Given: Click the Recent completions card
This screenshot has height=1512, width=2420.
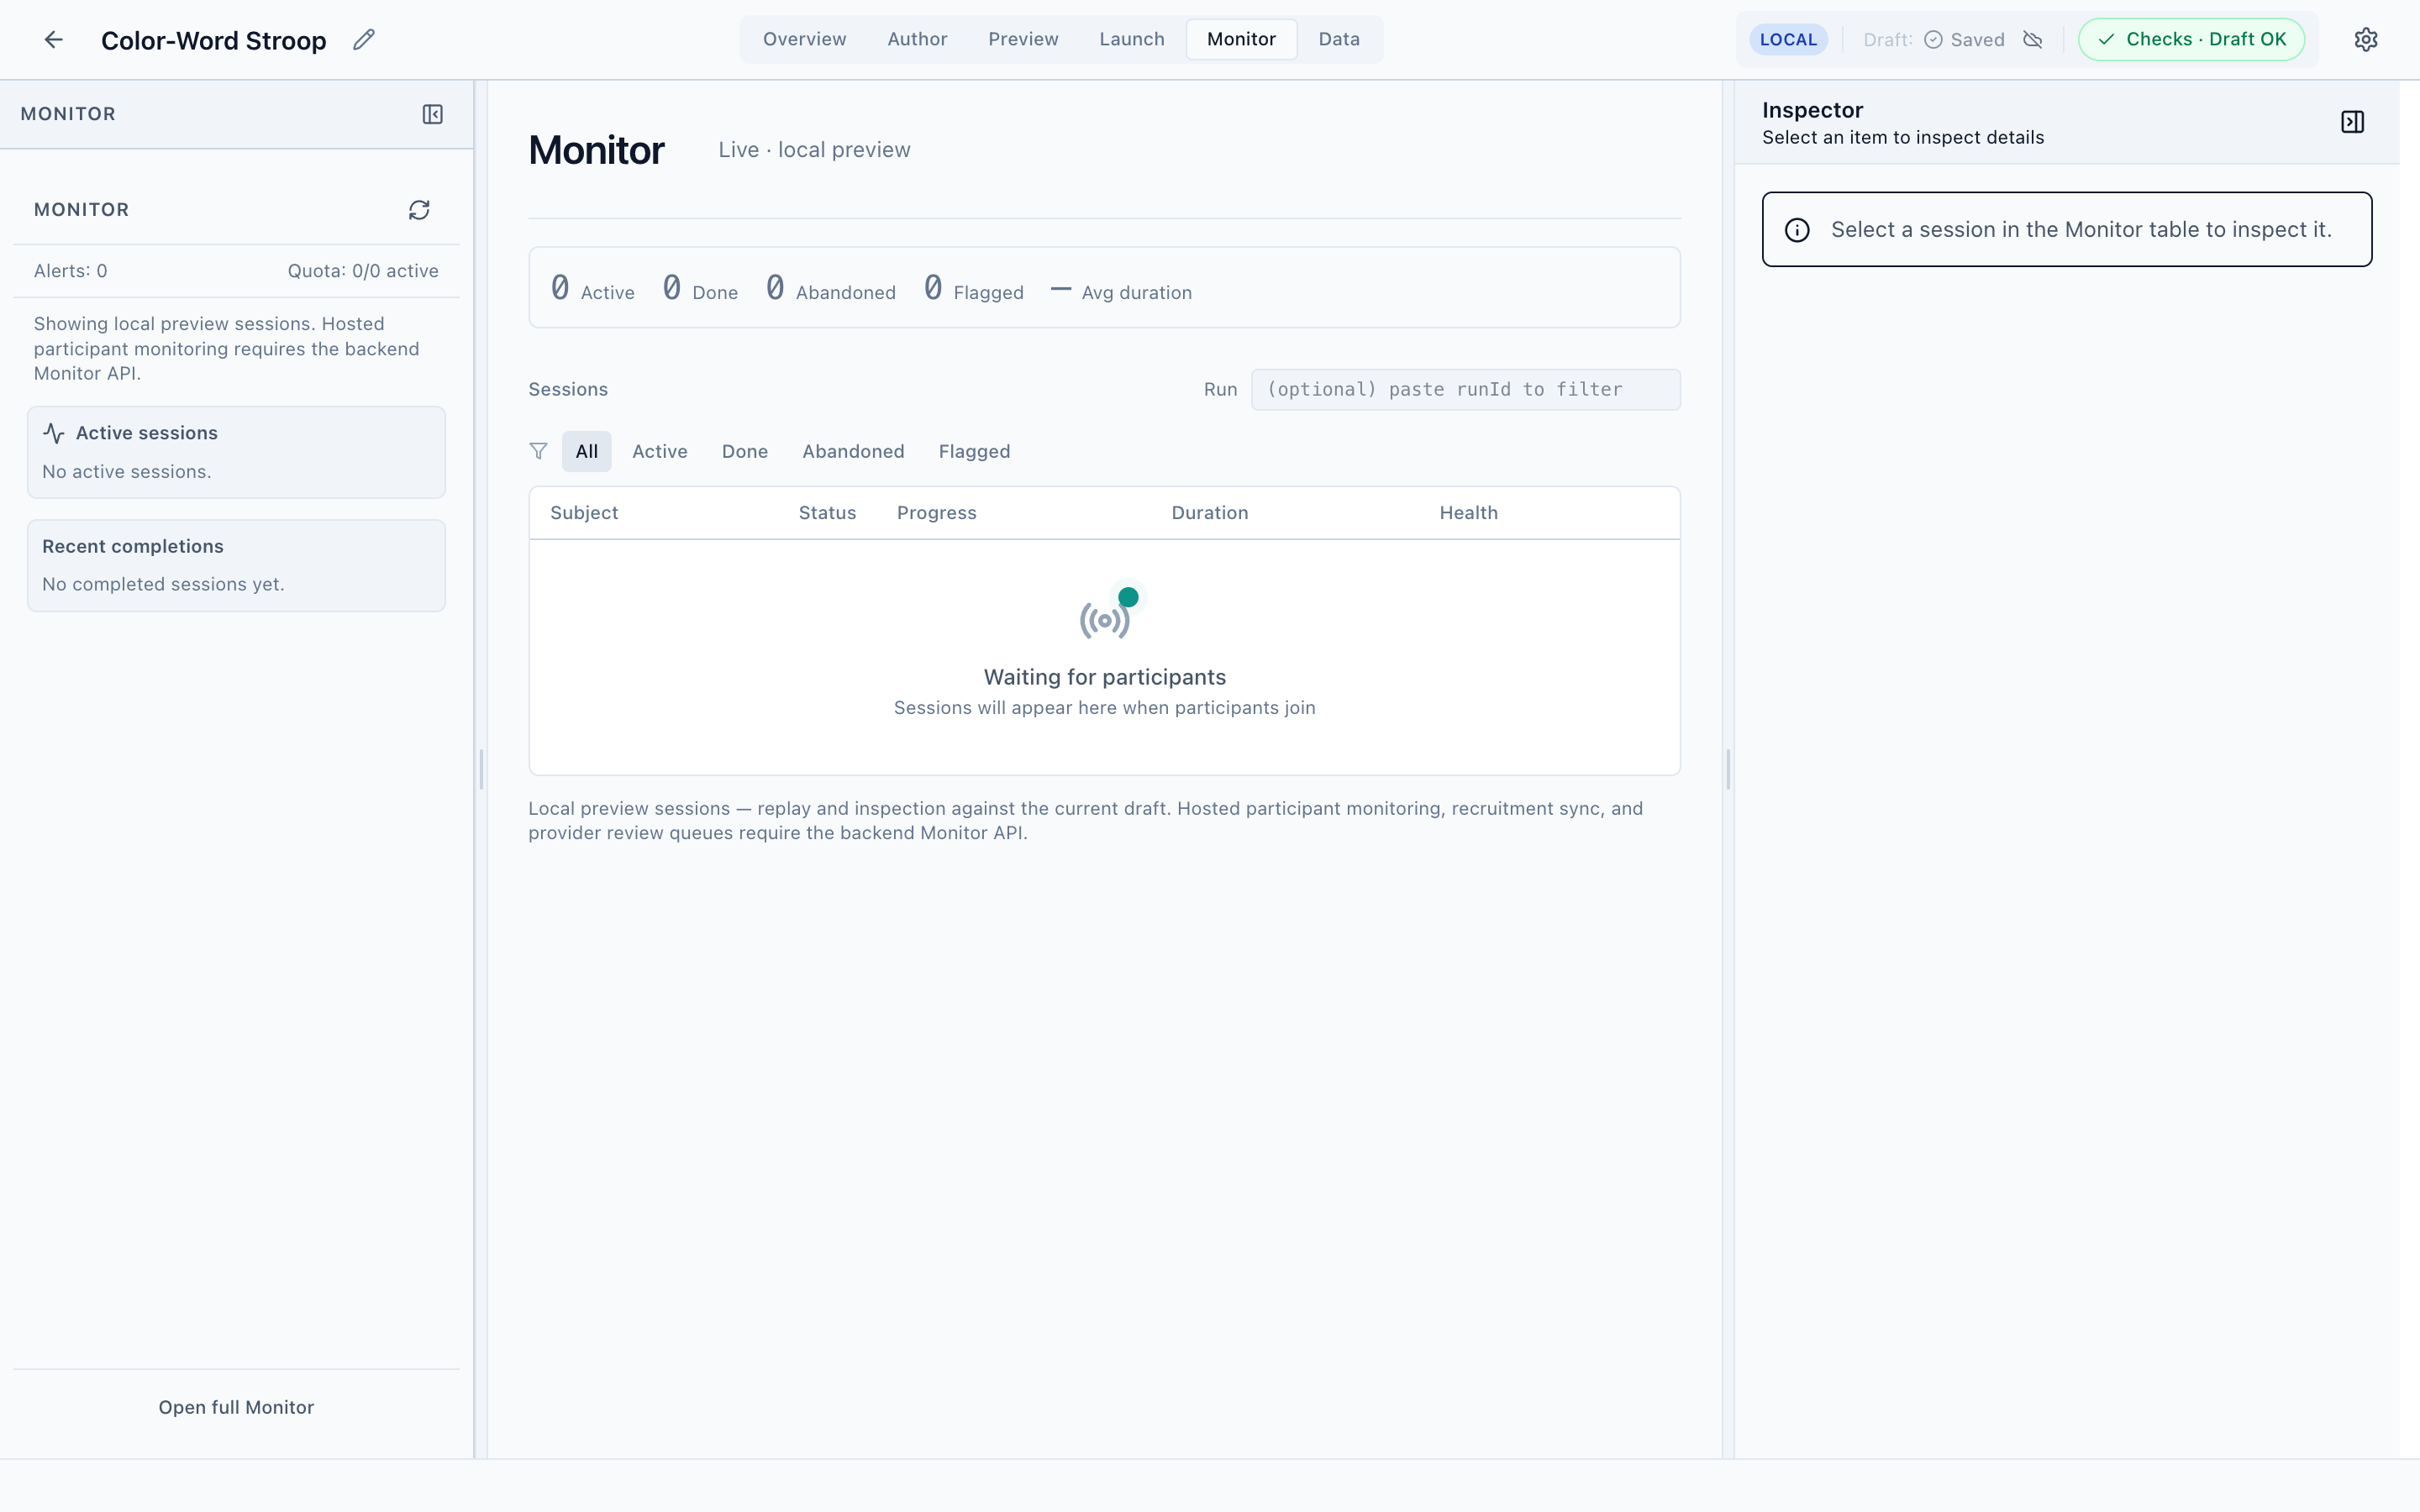Looking at the screenshot, I should pyautogui.click(x=236, y=565).
